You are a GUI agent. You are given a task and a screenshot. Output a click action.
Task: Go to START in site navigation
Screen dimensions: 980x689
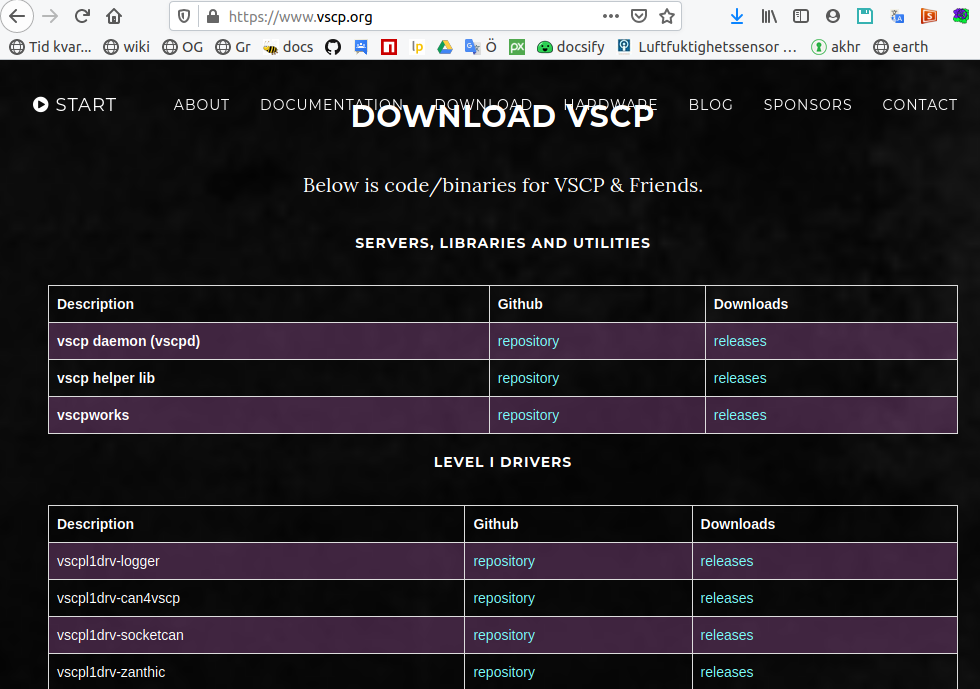tap(74, 104)
